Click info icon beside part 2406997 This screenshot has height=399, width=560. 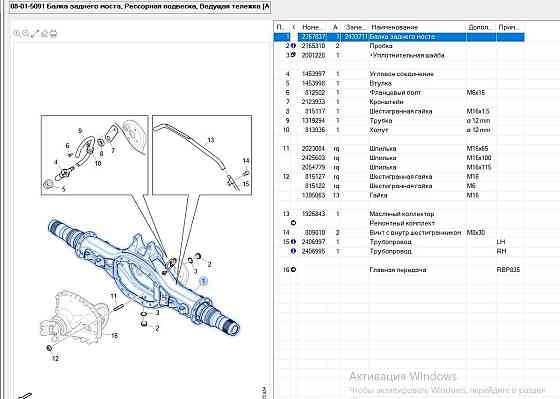pos(293,242)
